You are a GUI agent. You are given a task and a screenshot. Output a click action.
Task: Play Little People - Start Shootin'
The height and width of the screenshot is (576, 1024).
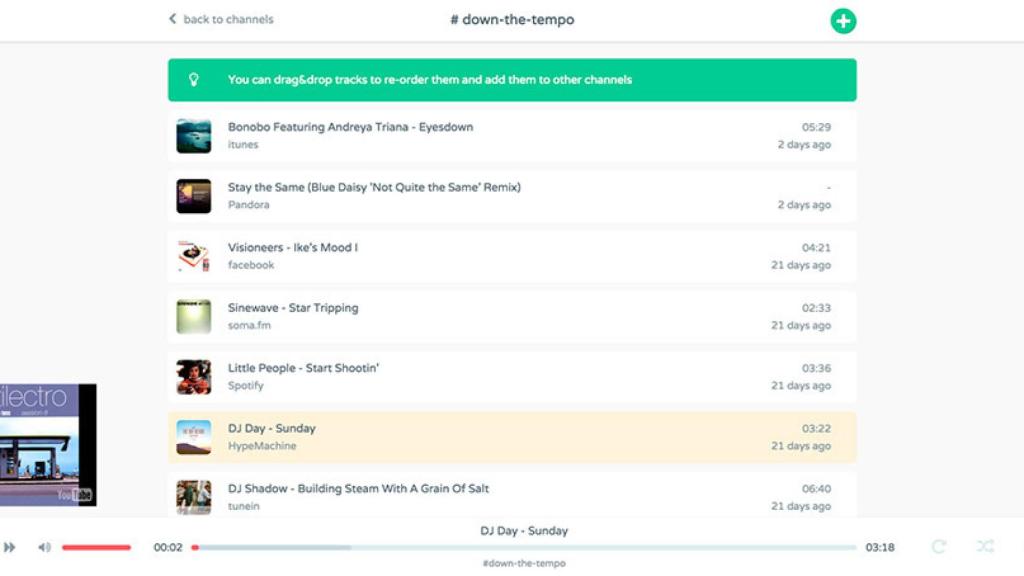pyautogui.click(x=303, y=368)
